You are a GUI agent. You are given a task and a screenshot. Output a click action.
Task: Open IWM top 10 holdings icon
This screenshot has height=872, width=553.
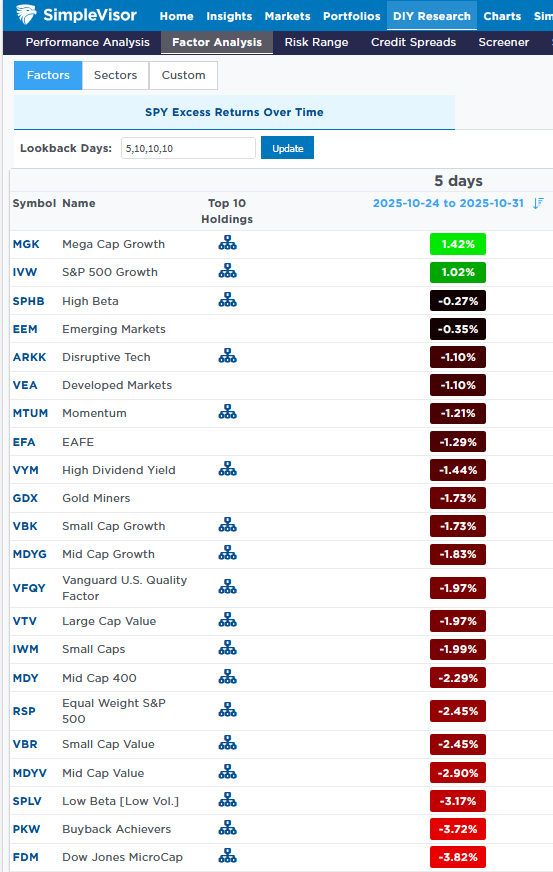coord(227,648)
